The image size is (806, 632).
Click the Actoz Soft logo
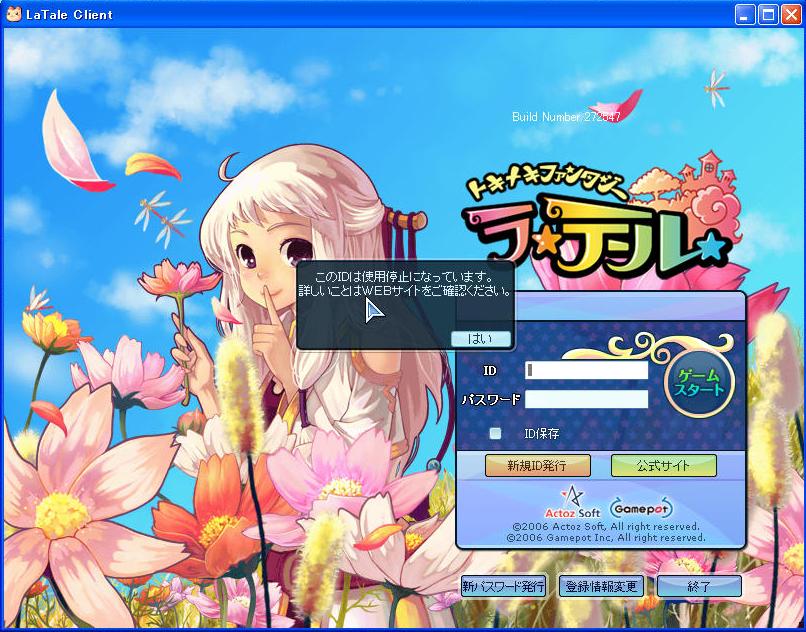click(x=572, y=502)
